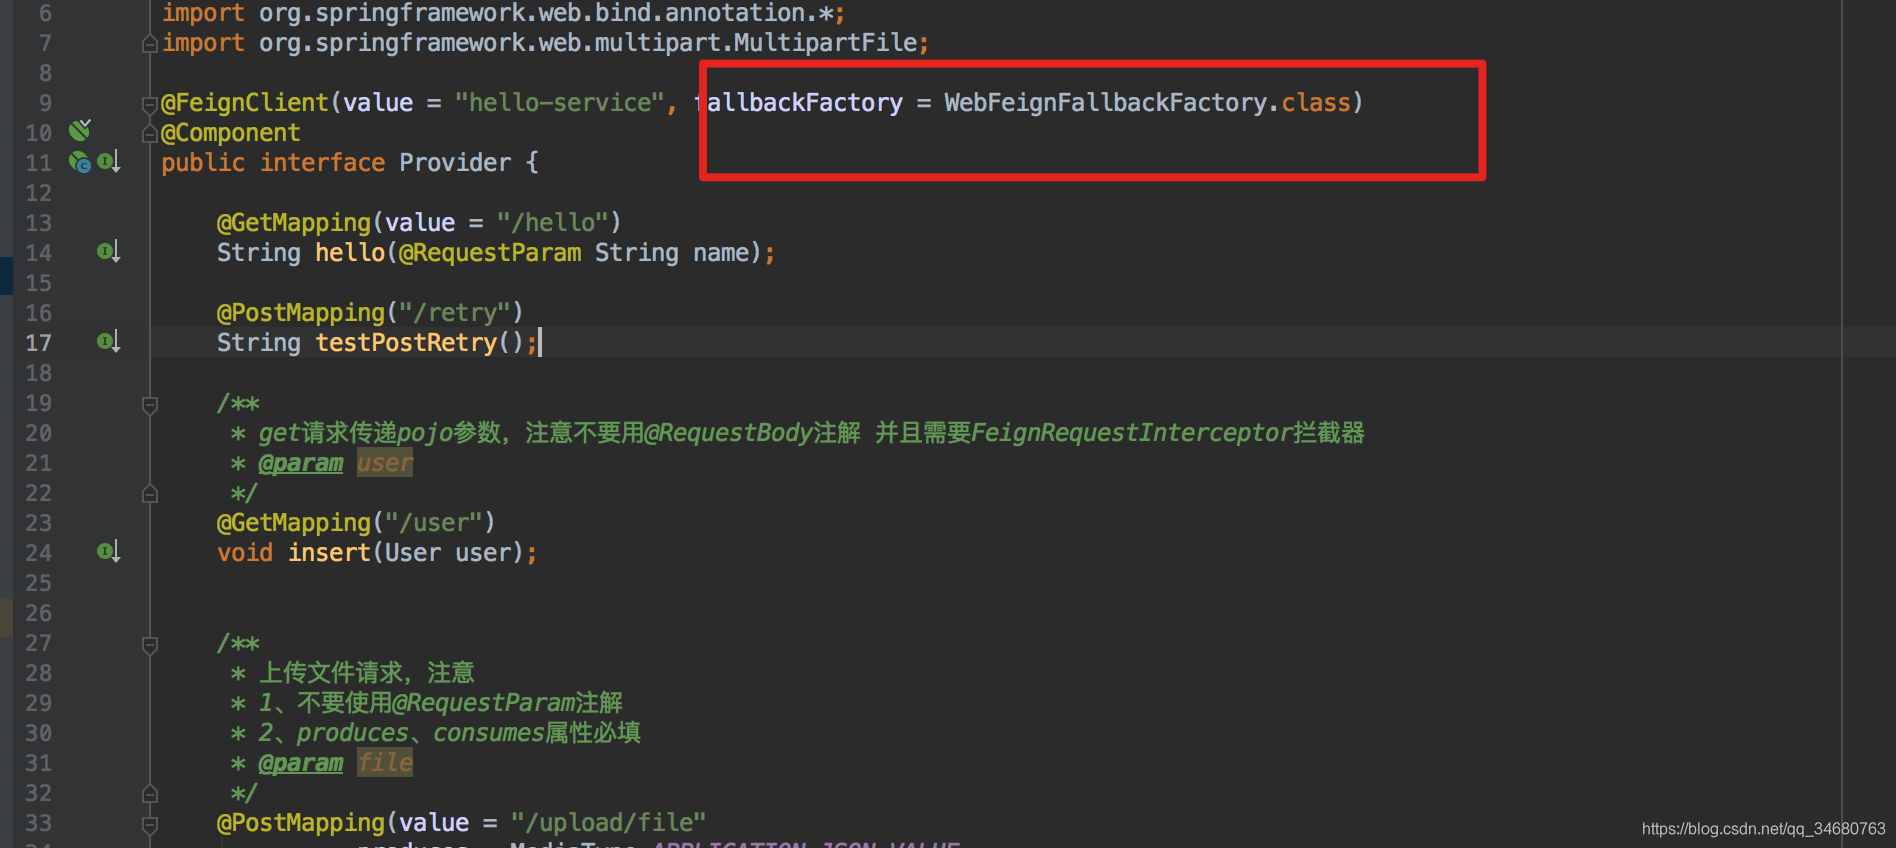Click the void keyword before insert

(x=245, y=553)
